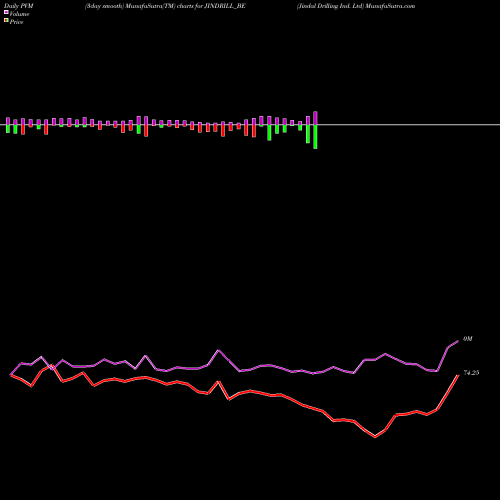500x500 pixels.
Task: Click the Volume legend color swatch
Action: coord(6,12)
